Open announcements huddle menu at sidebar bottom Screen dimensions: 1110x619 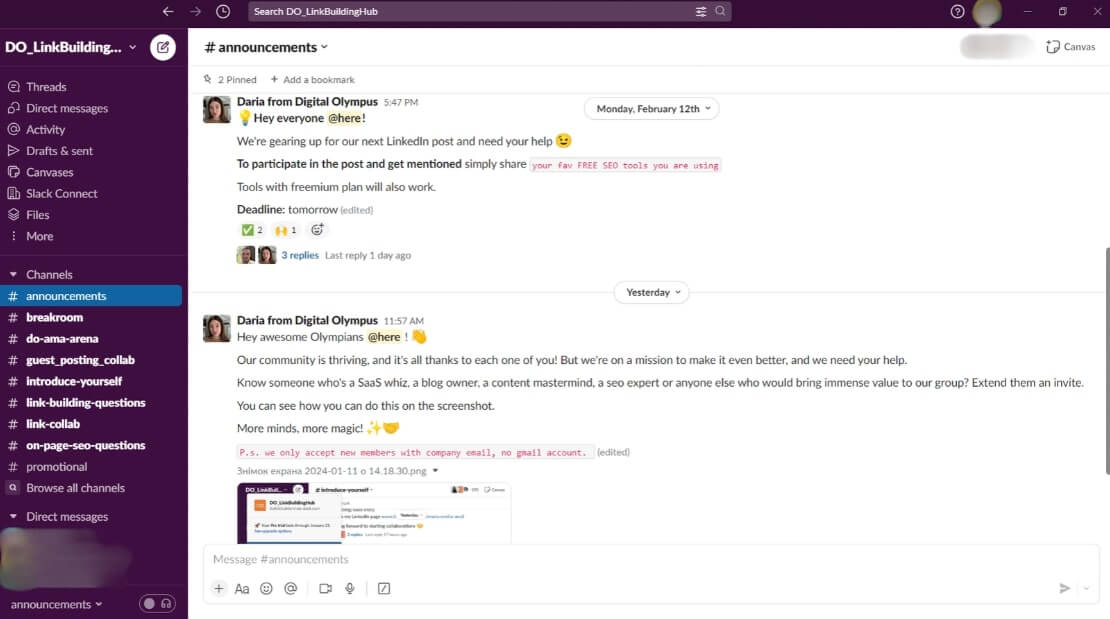57,604
